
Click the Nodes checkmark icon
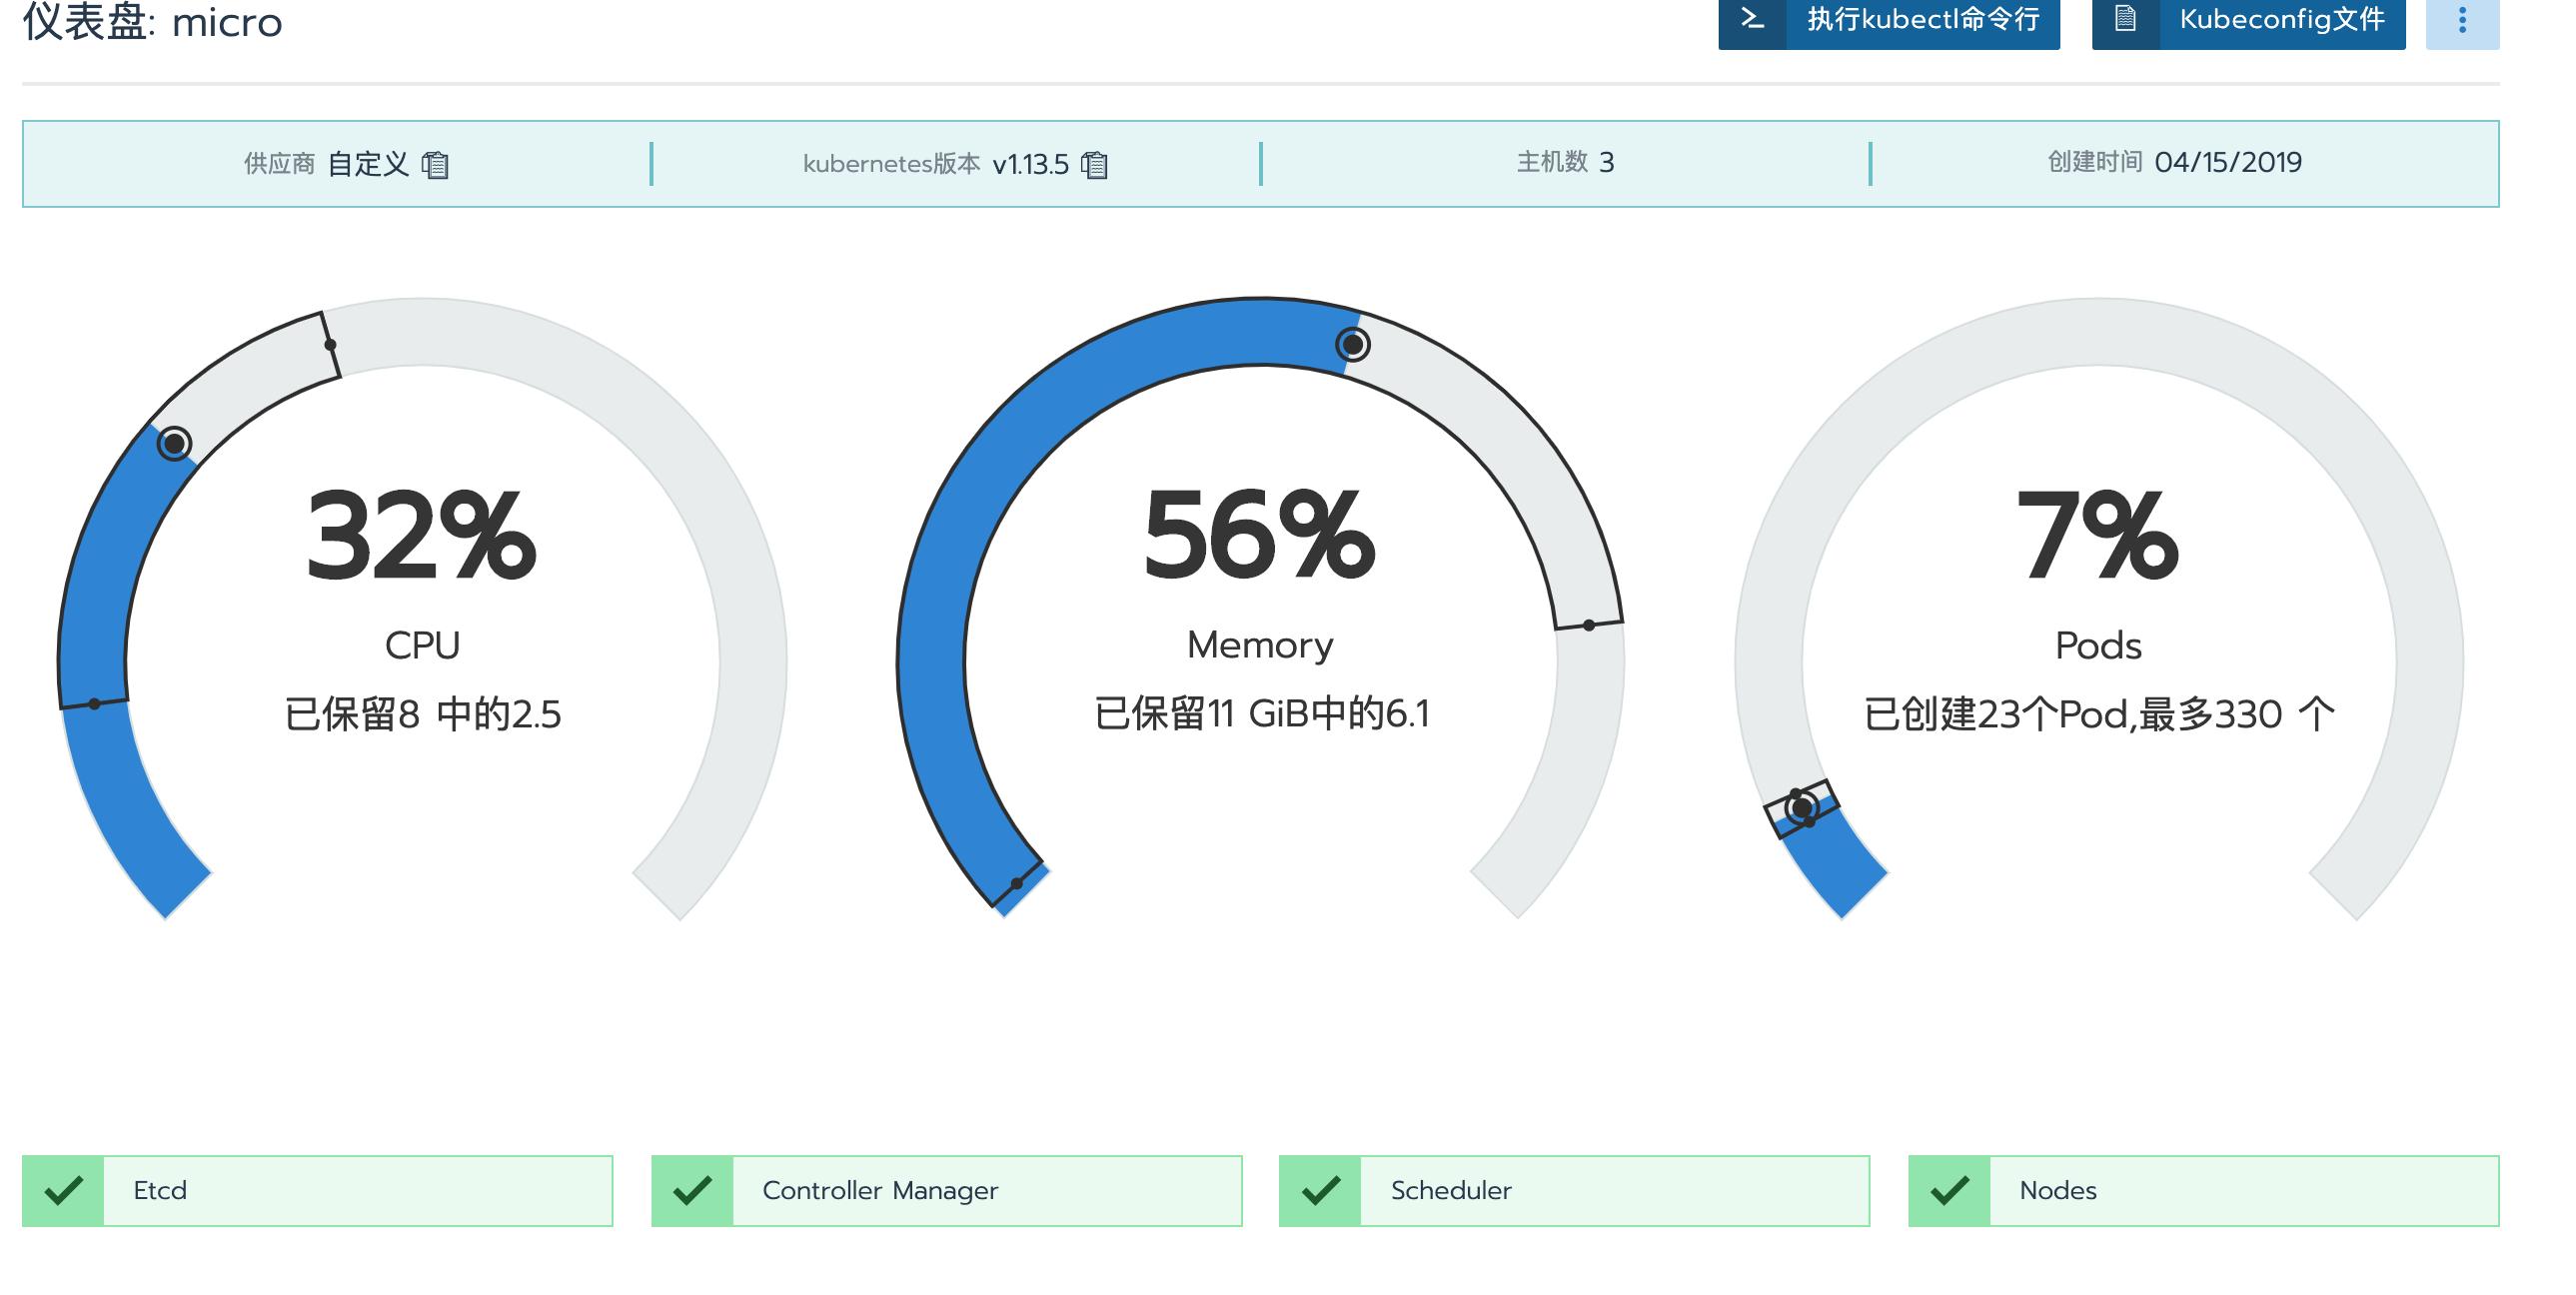point(1949,1190)
